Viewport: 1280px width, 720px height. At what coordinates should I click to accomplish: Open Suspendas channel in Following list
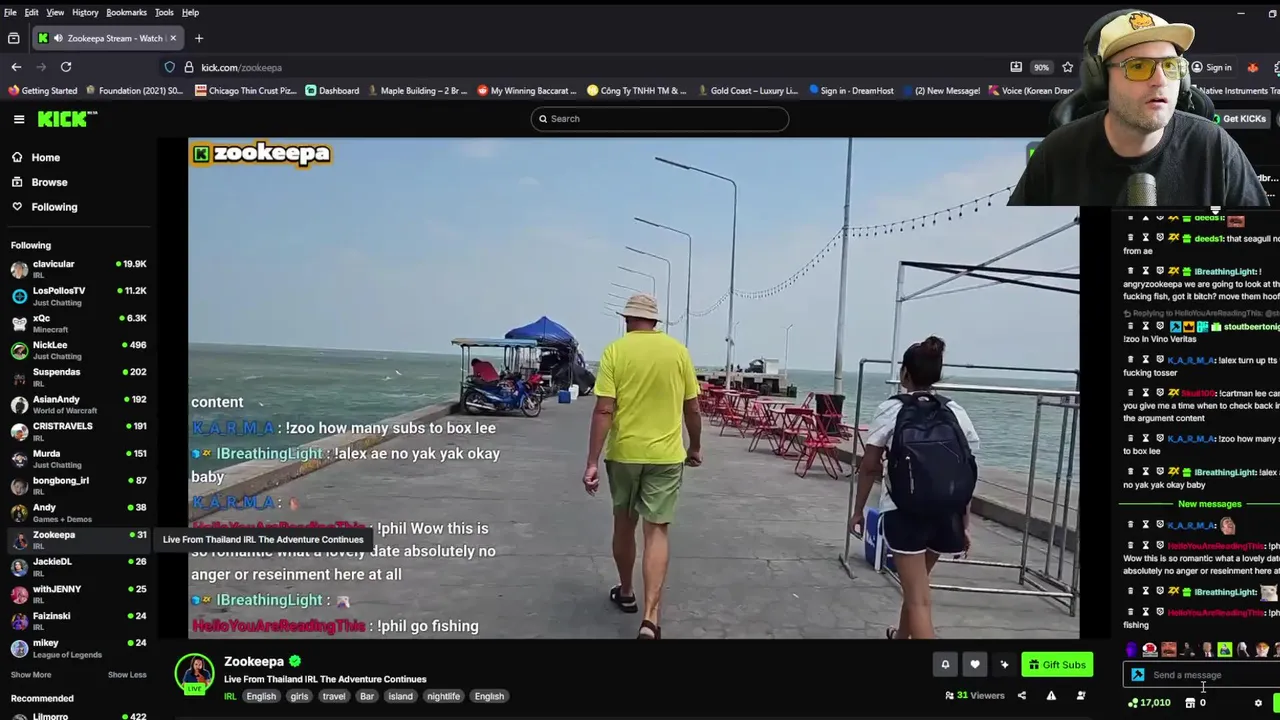click(x=78, y=376)
